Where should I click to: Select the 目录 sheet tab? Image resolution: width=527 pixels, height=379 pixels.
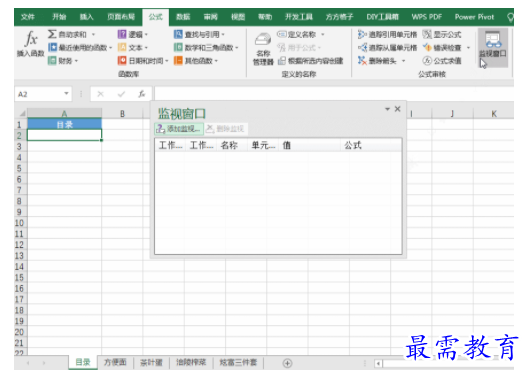[83, 362]
